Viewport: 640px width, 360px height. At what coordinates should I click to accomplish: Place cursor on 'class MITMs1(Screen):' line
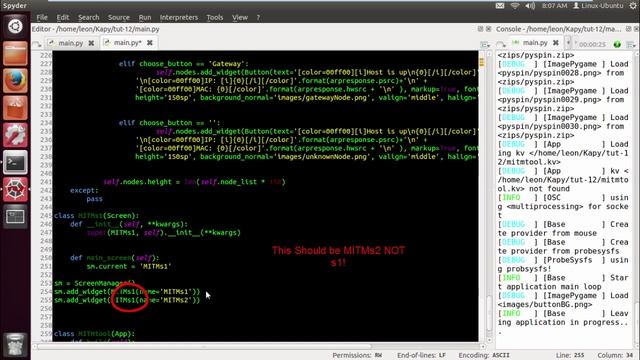(97, 216)
